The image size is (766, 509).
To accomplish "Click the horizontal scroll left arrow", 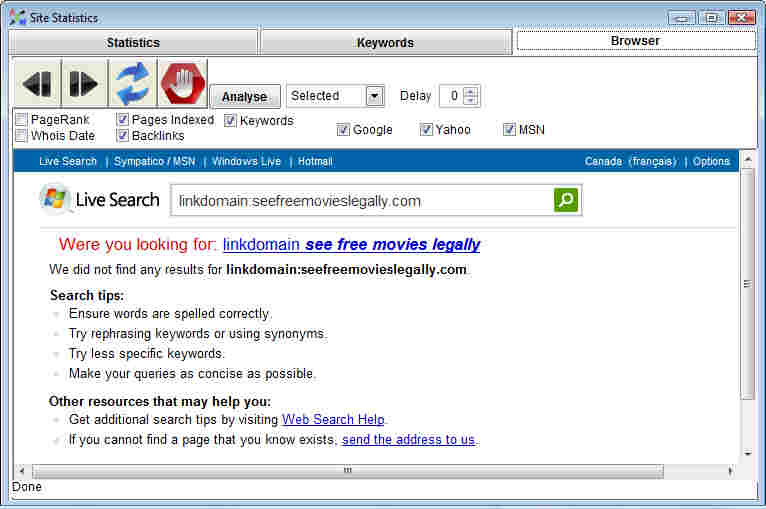I will pos(21,471).
